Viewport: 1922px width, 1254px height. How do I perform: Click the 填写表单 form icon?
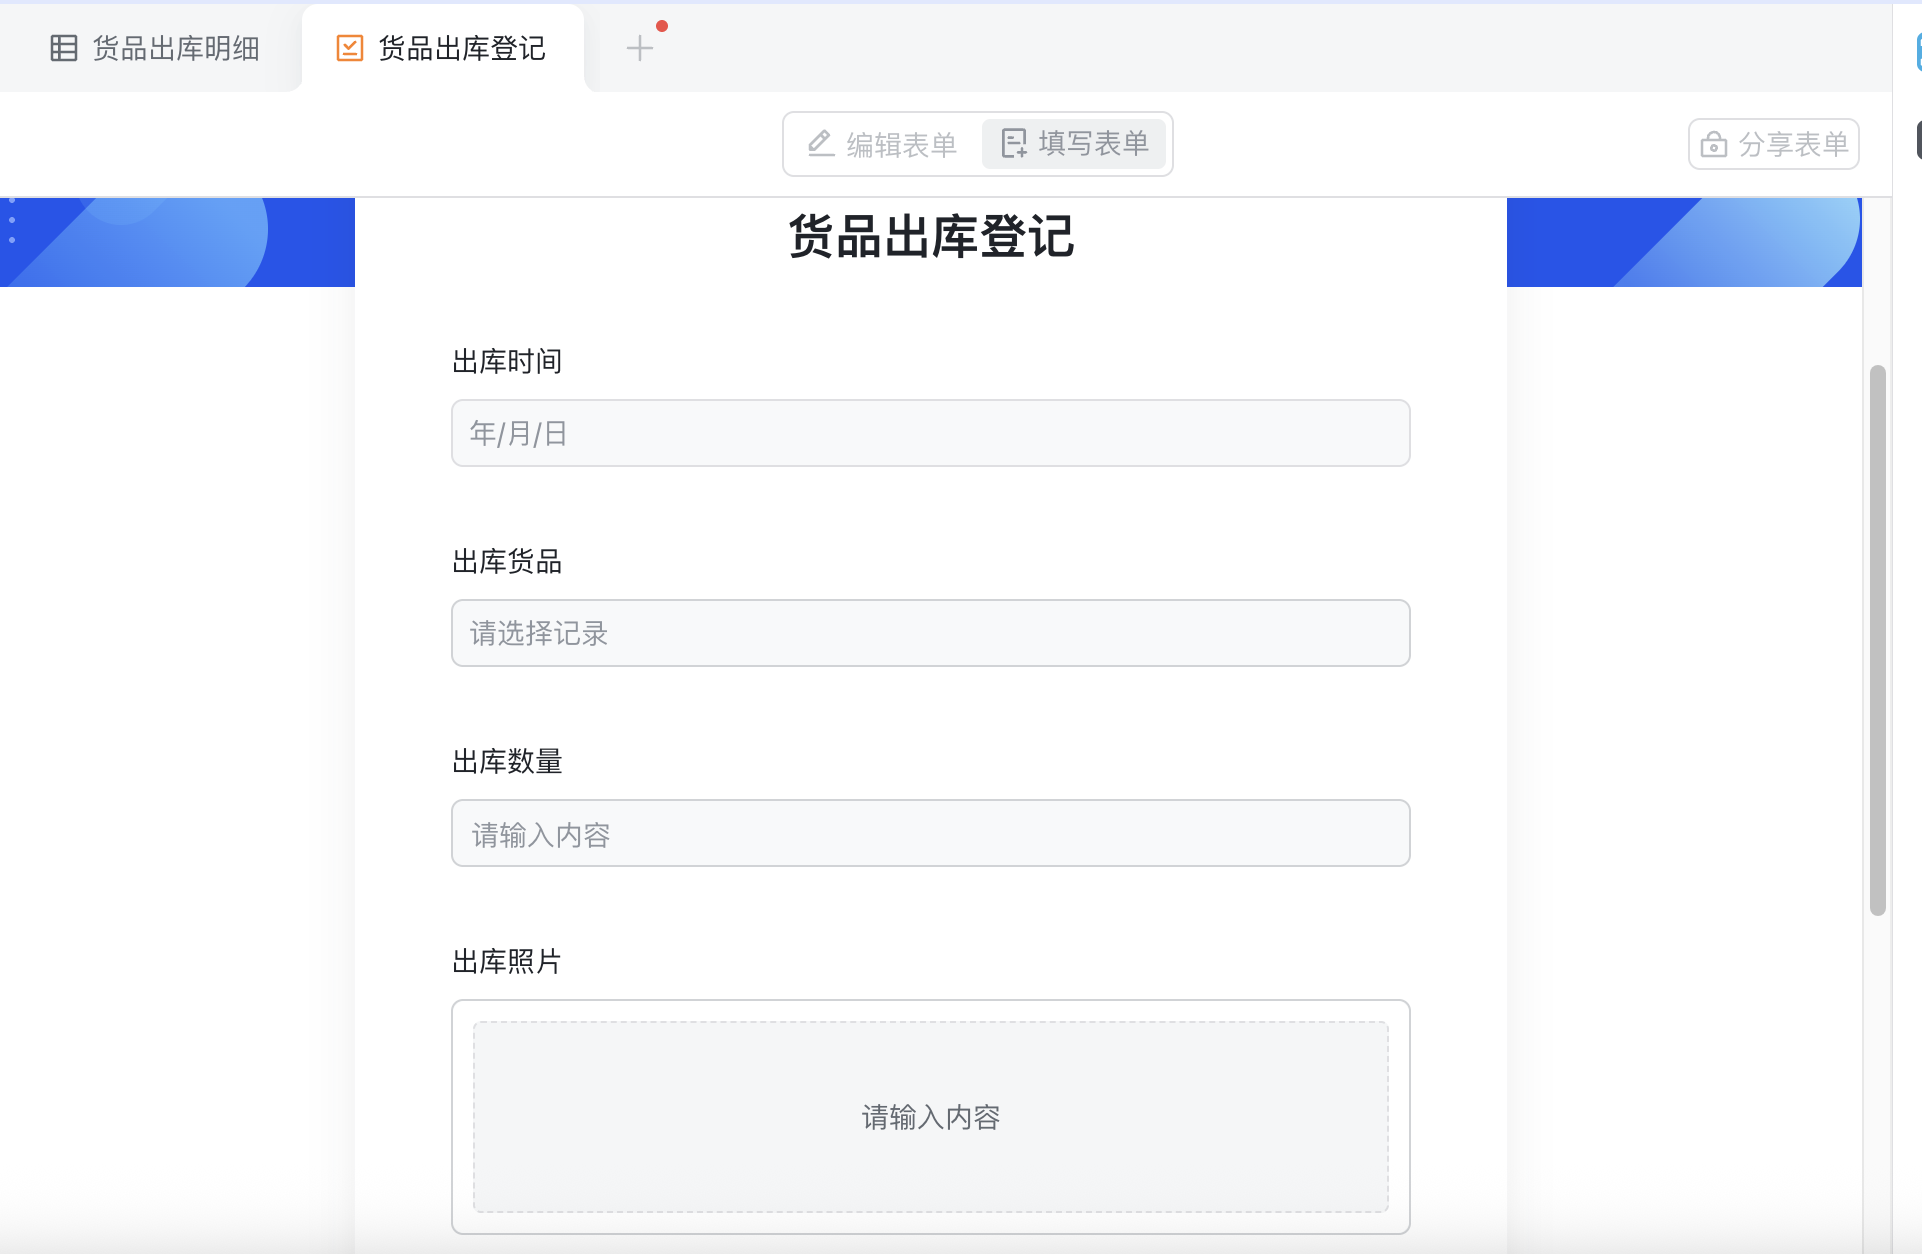[x=1014, y=144]
